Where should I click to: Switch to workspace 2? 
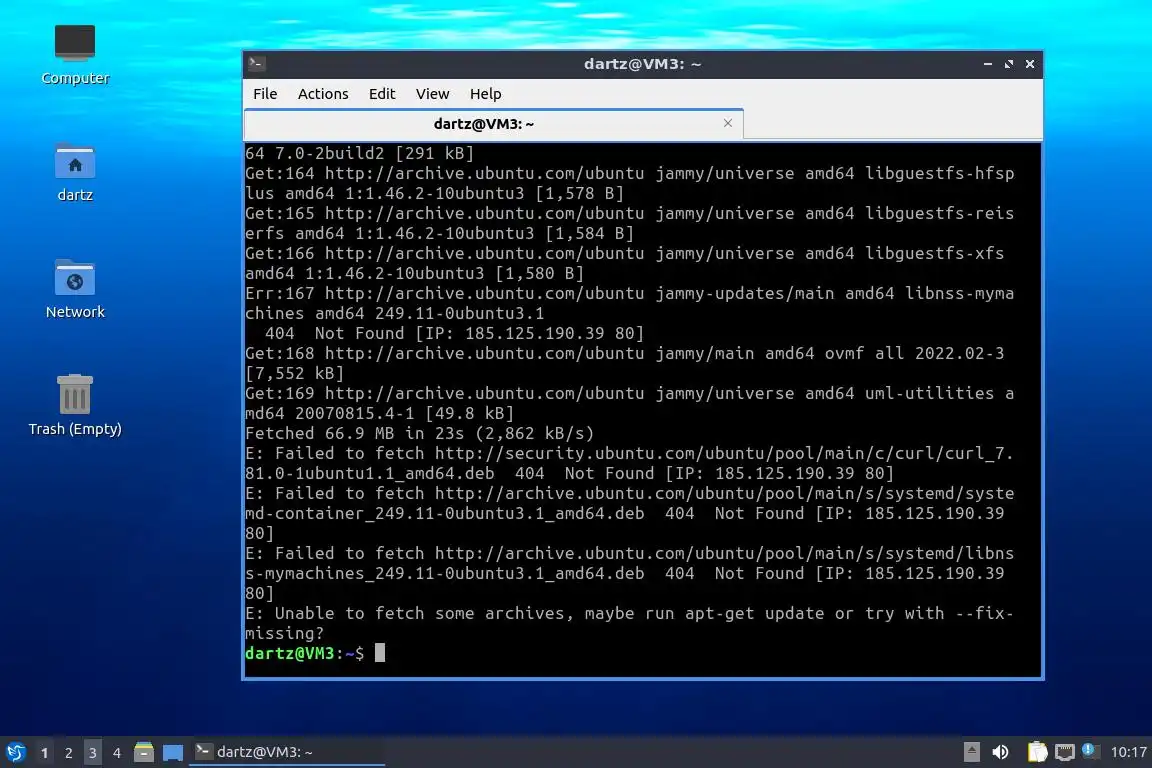coord(68,753)
